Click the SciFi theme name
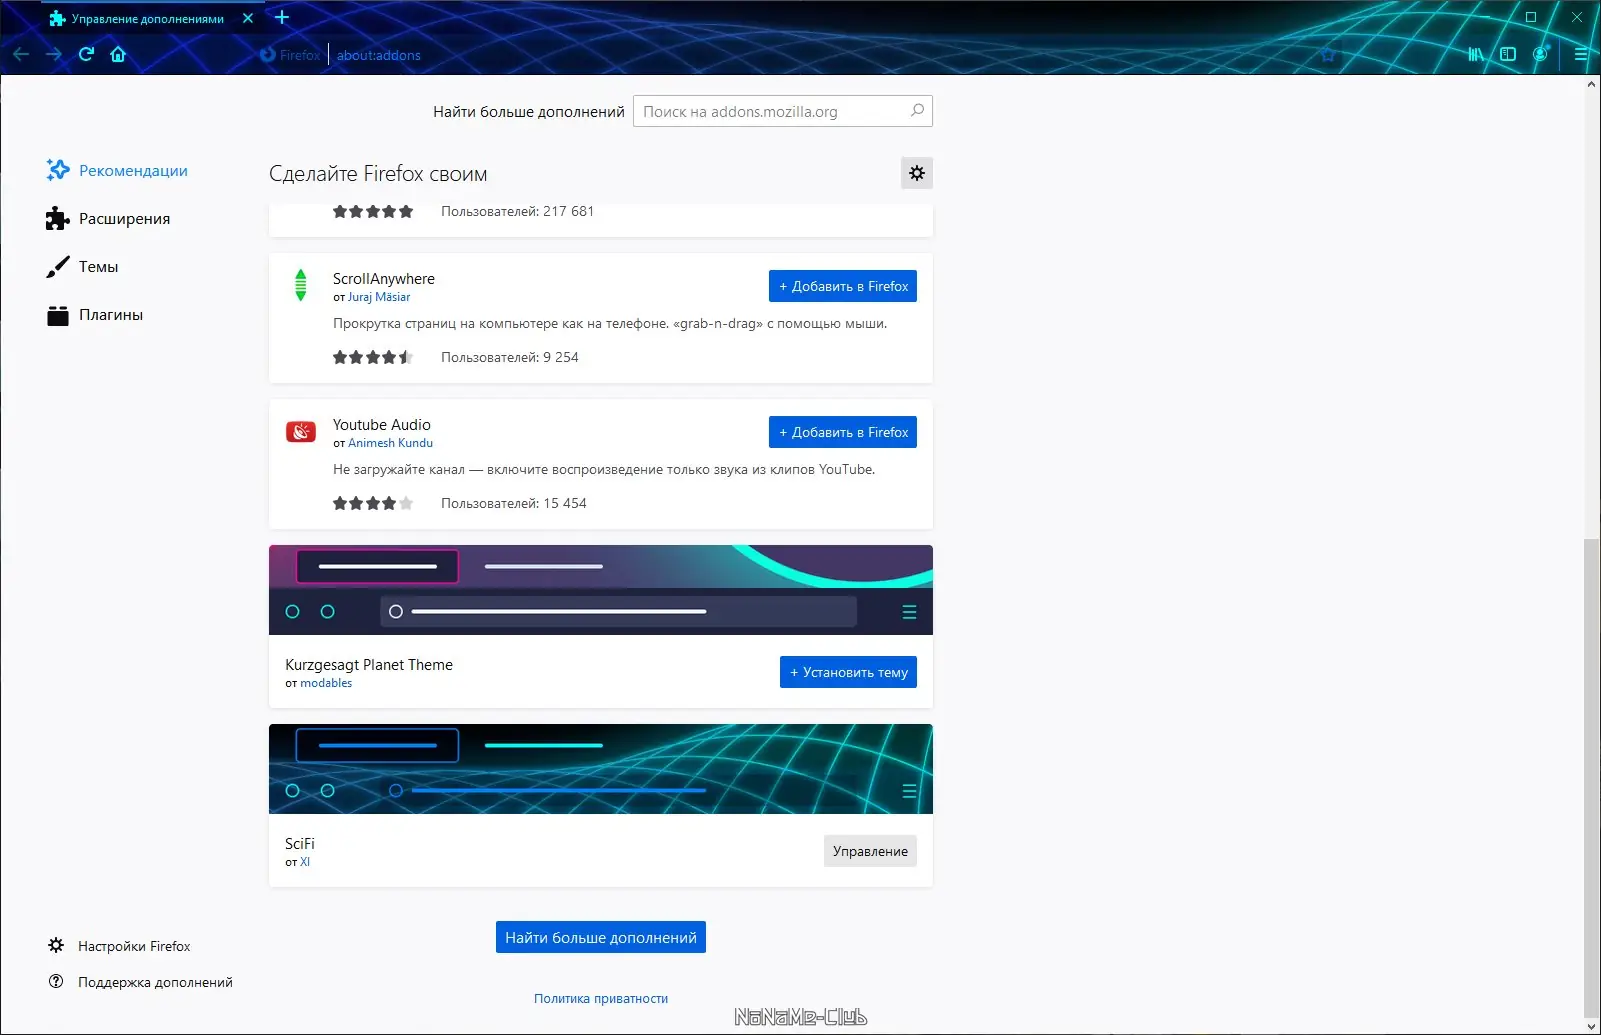Screen dimensions: 1601x1035 tap(300, 844)
